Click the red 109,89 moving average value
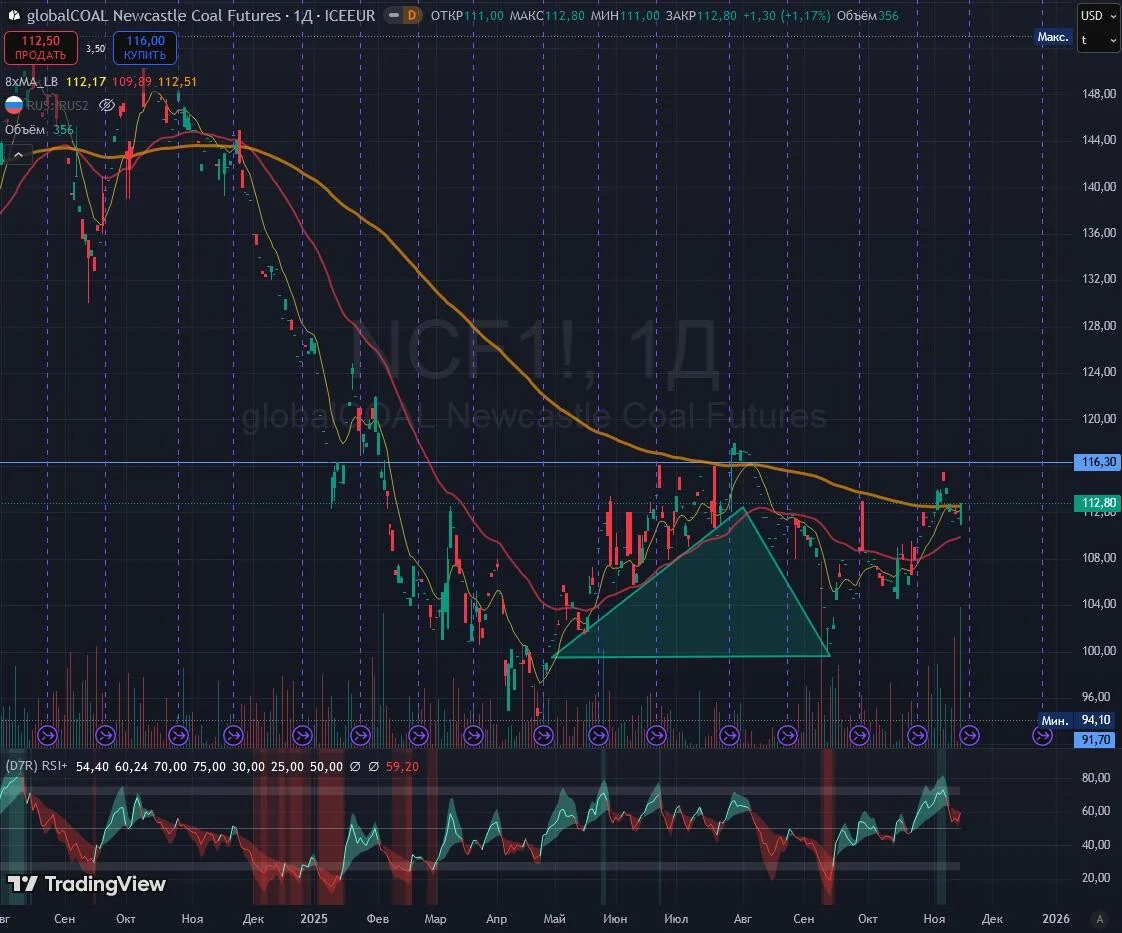The width and height of the screenshot is (1122, 933). pyautogui.click(x=132, y=82)
